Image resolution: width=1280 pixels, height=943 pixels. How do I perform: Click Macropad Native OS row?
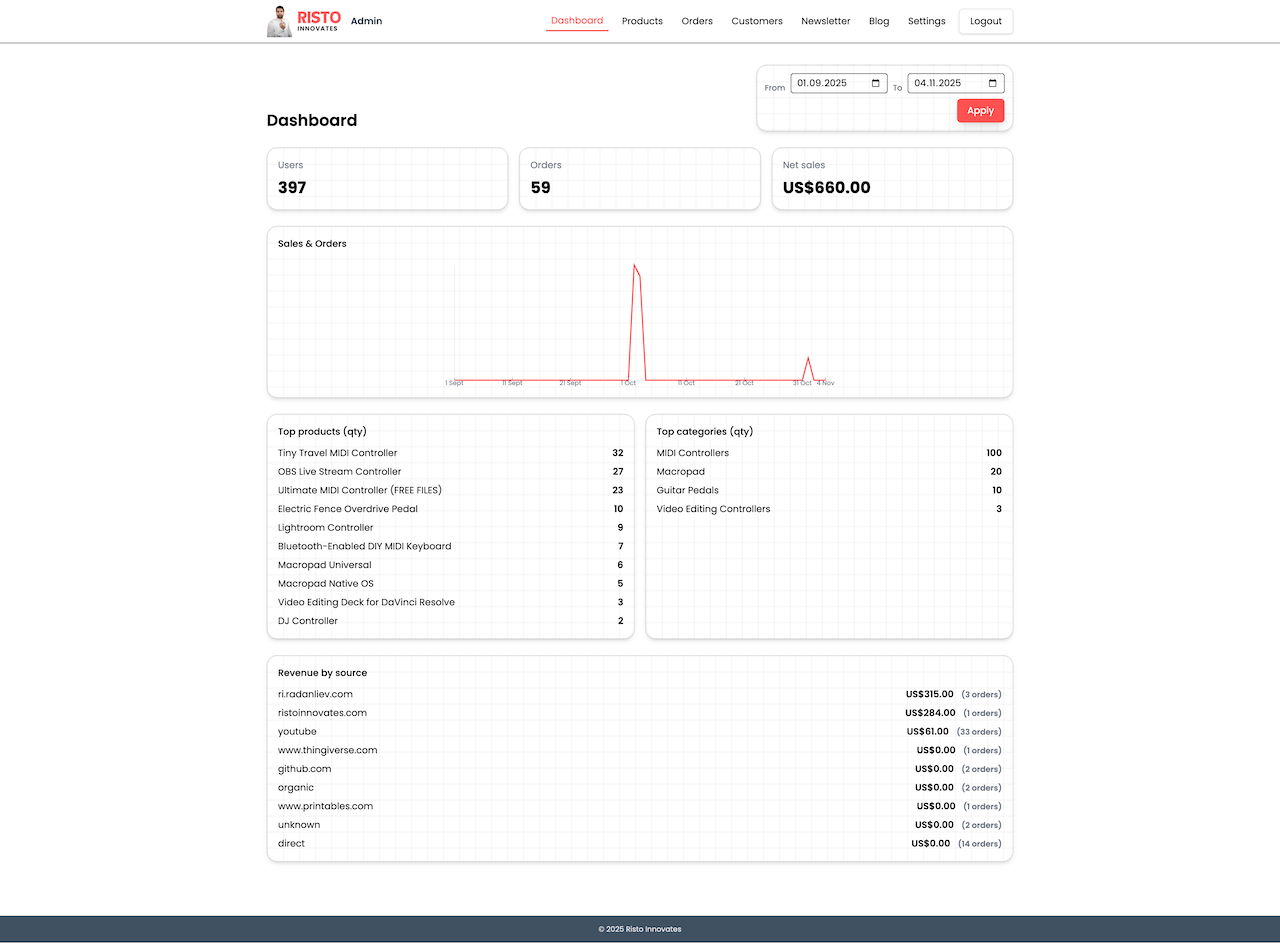click(450, 584)
